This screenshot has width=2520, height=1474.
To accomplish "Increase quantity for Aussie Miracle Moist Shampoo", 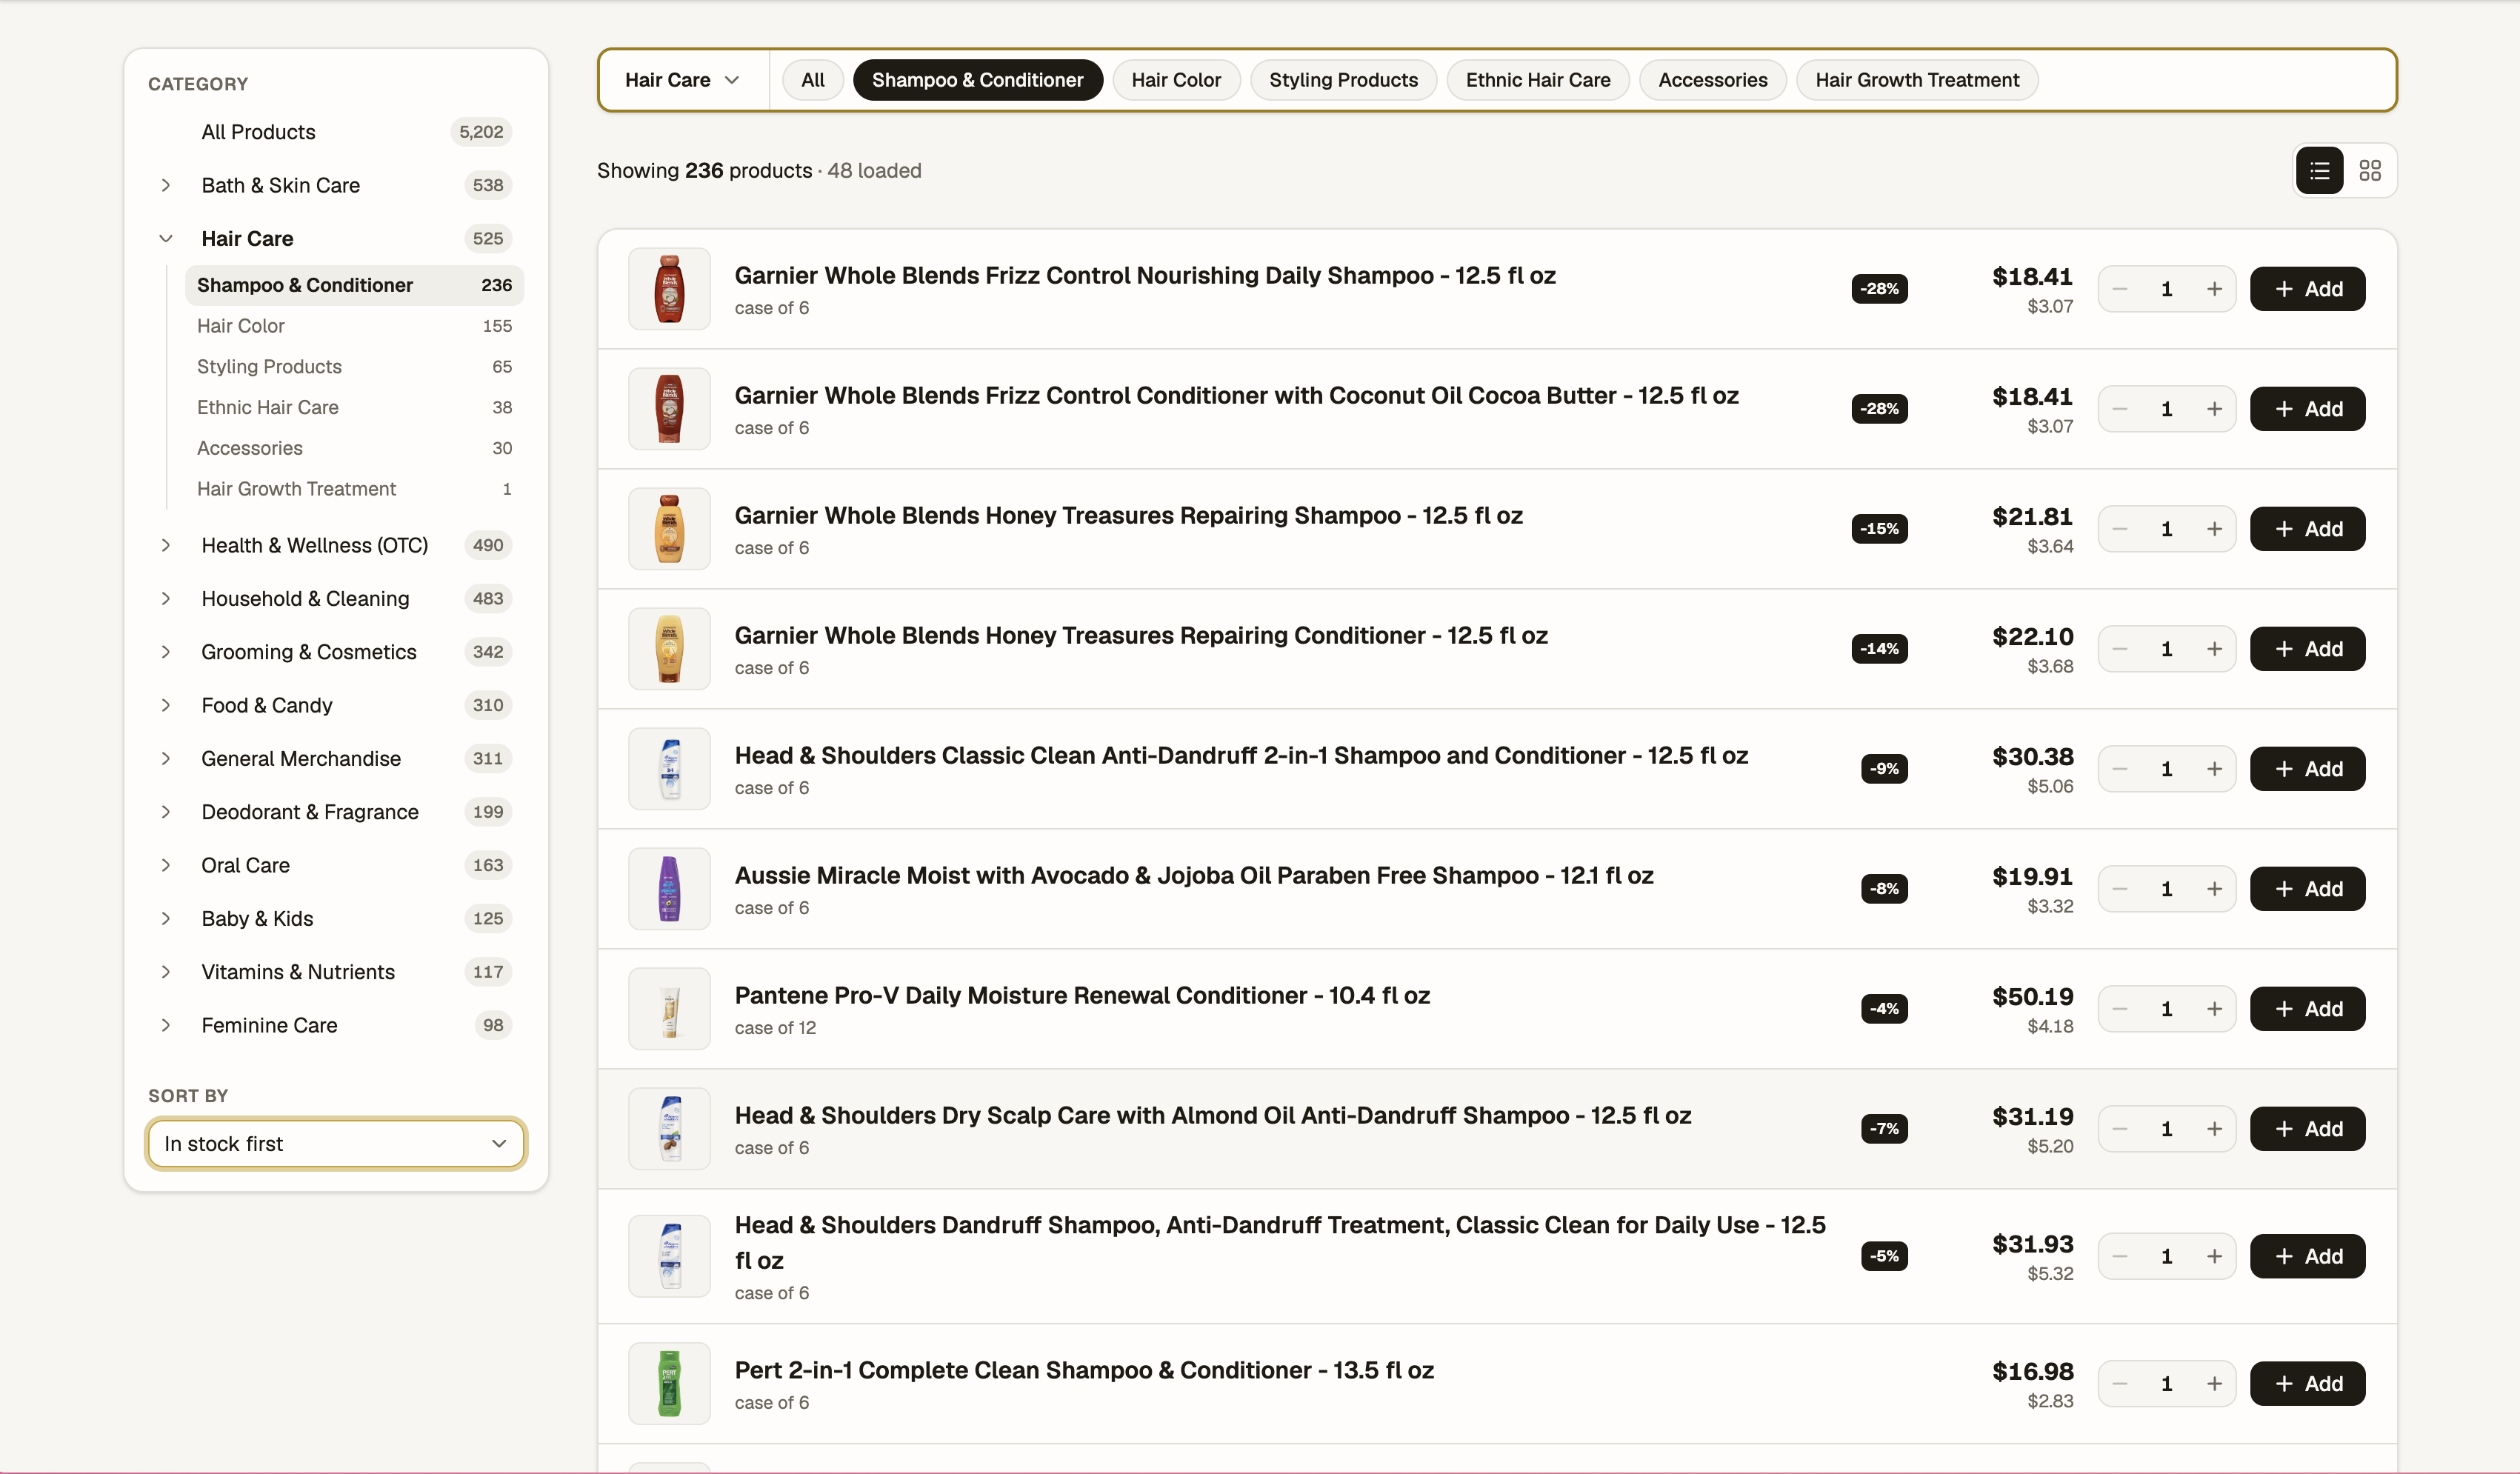I will (x=2214, y=889).
